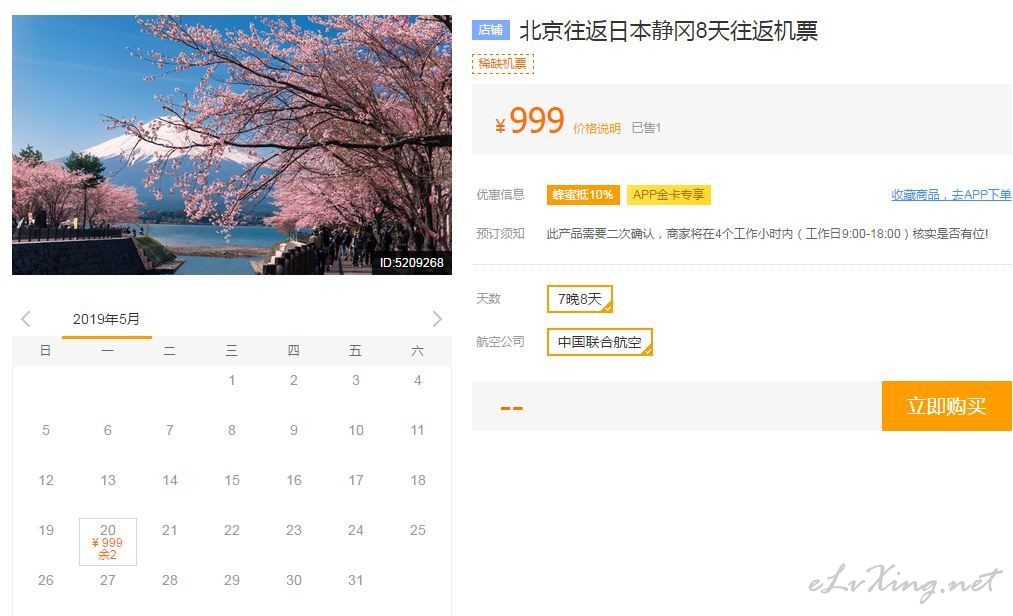Open the 价格说明 price explanation link
This screenshot has width=1013, height=616.
pyautogui.click(x=597, y=128)
